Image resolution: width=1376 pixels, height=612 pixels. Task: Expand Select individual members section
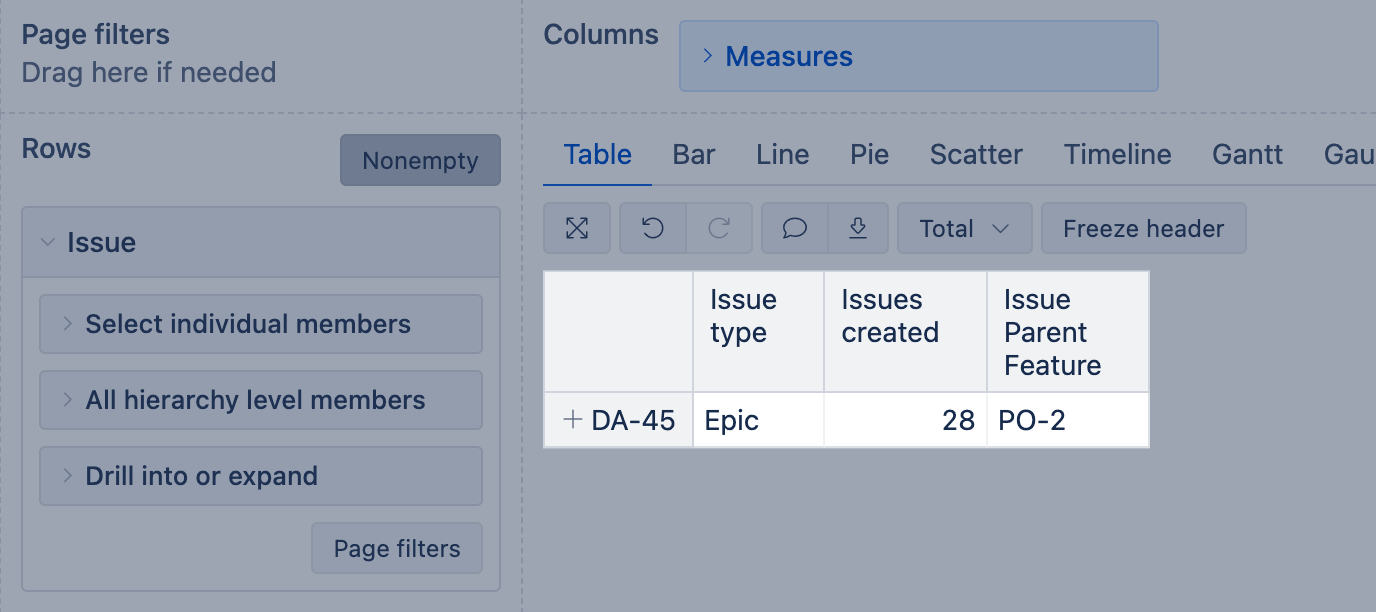261,324
